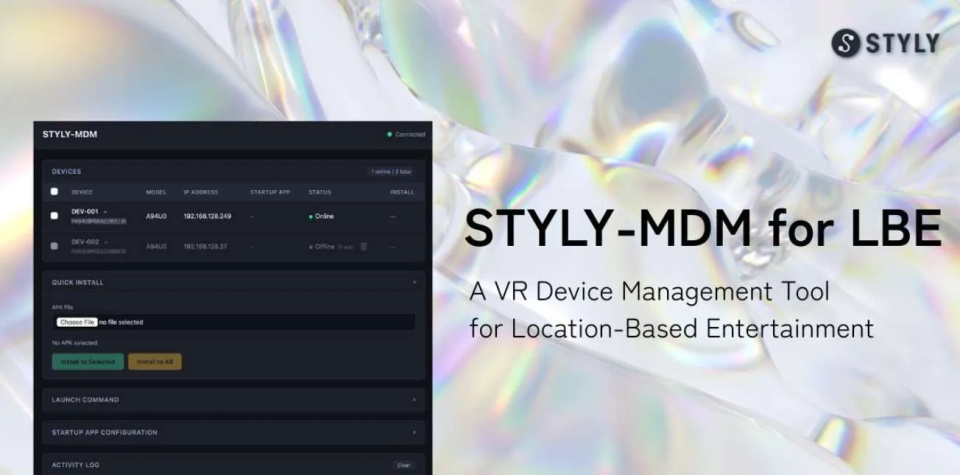Viewport: 960px width, 475px height.
Task: Click the Choose File button for APK
Action: click(77, 322)
